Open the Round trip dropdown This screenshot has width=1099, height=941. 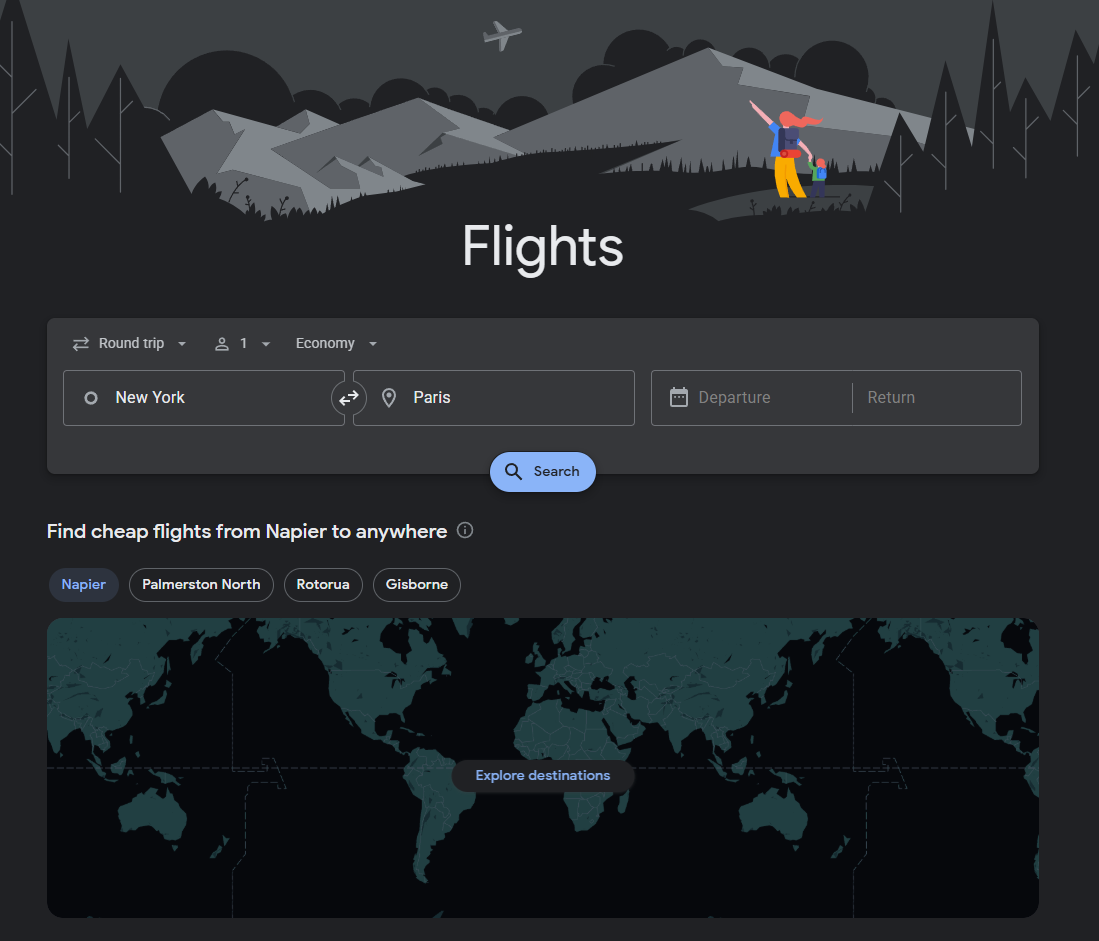(130, 343)
